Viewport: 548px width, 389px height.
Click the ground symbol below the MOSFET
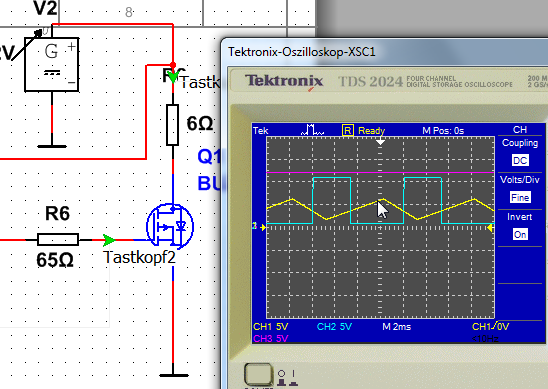[173, 375]
